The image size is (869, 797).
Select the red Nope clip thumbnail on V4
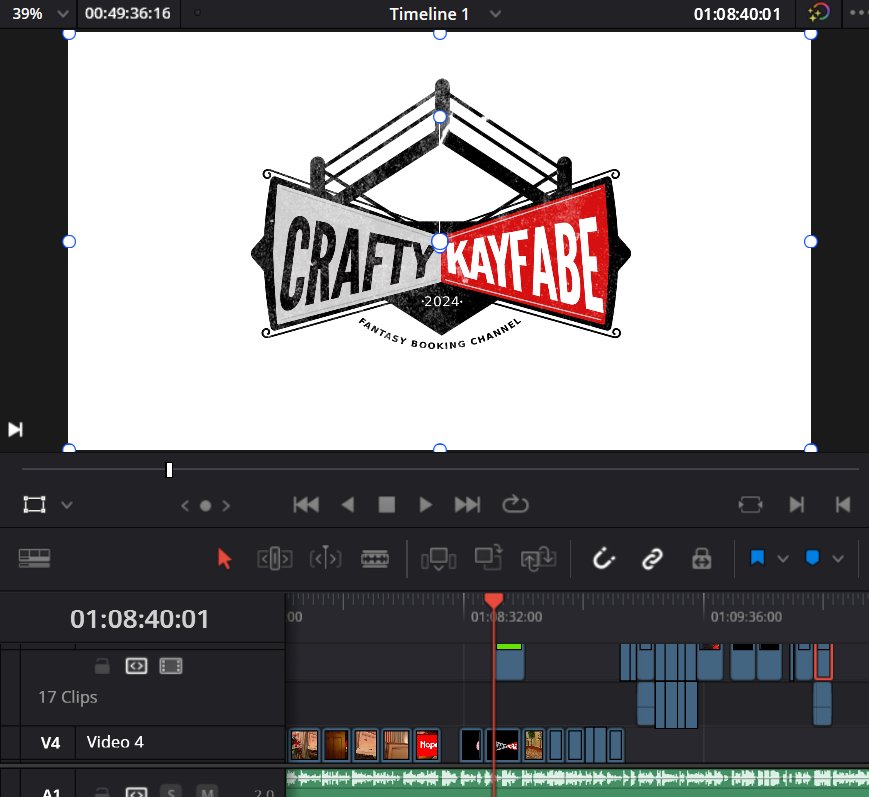(427, 745)
